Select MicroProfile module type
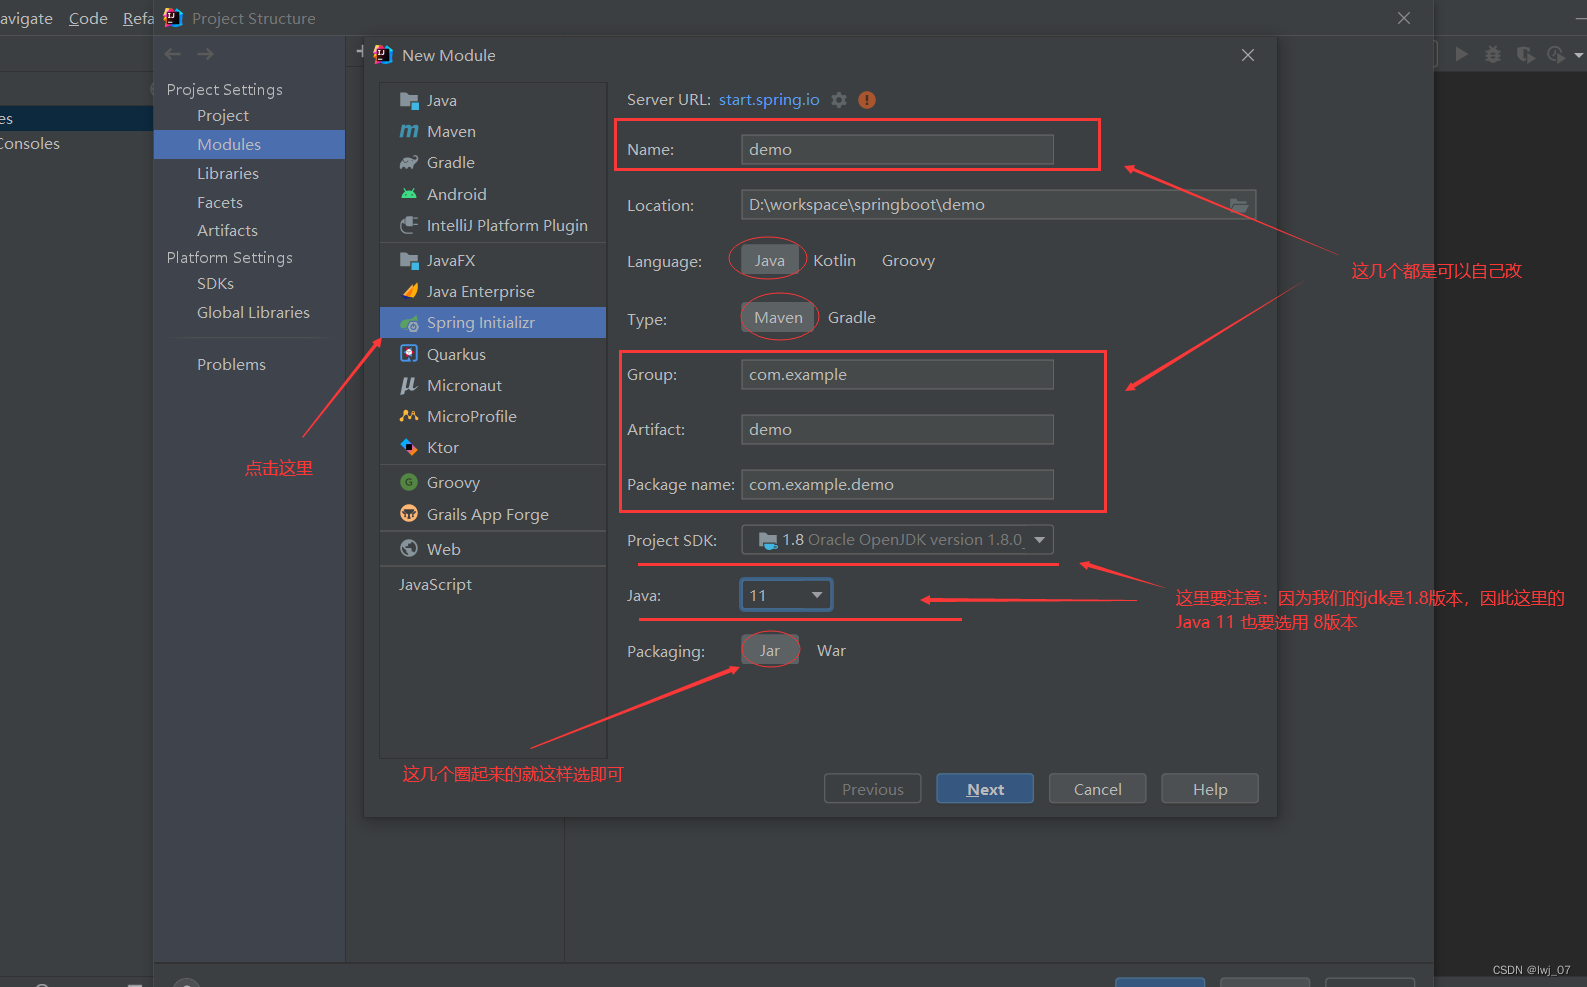This screenshot has height=987, width=1587. pos(493,416)
